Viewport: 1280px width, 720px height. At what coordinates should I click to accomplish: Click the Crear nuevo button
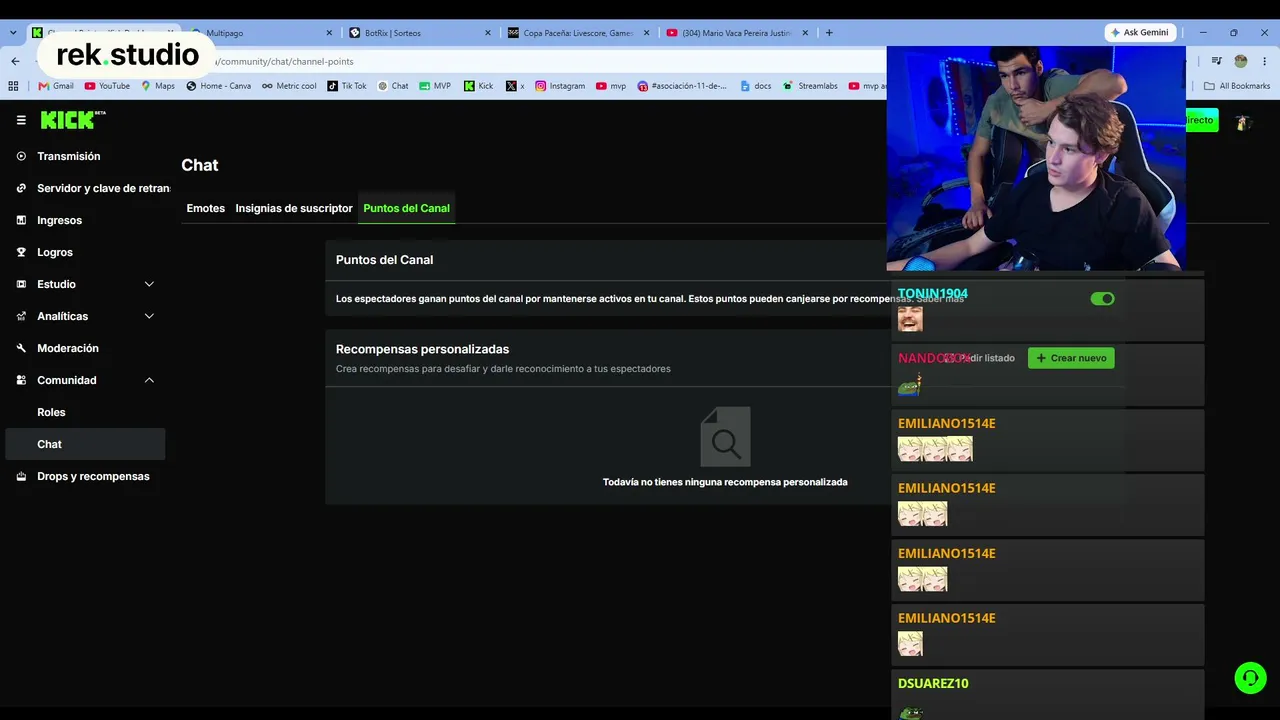click(1071, 358)
